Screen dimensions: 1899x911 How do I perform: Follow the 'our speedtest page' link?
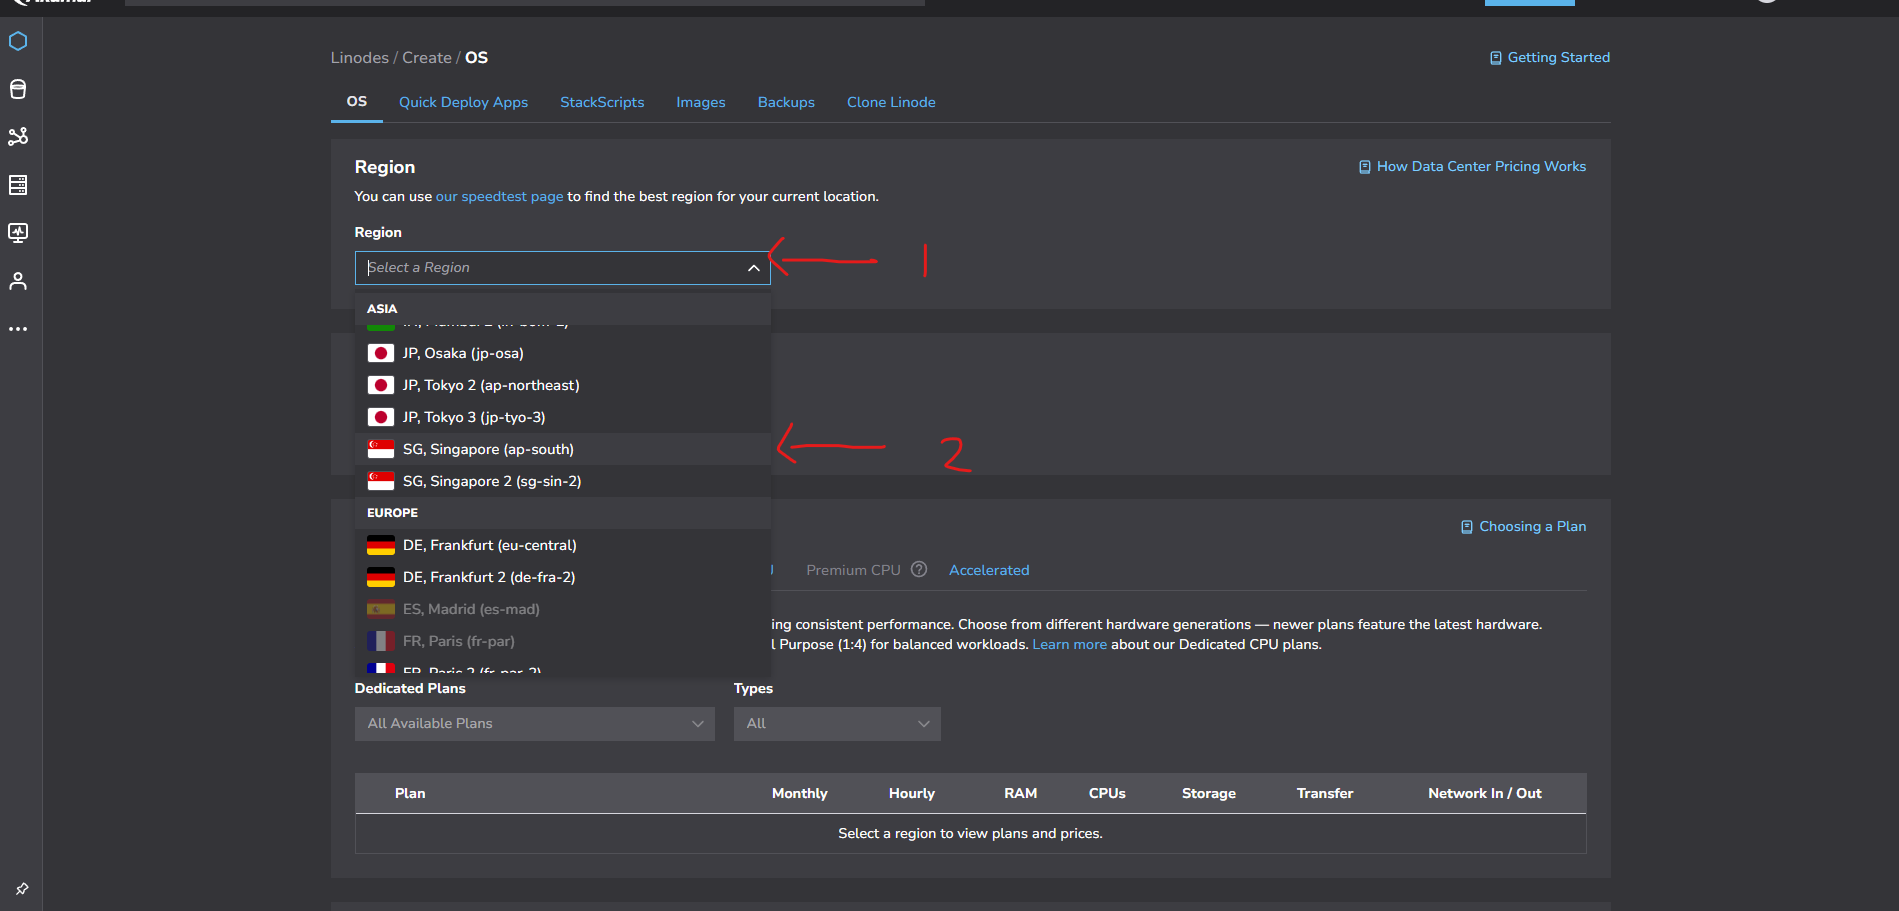[x=500, y=197]
